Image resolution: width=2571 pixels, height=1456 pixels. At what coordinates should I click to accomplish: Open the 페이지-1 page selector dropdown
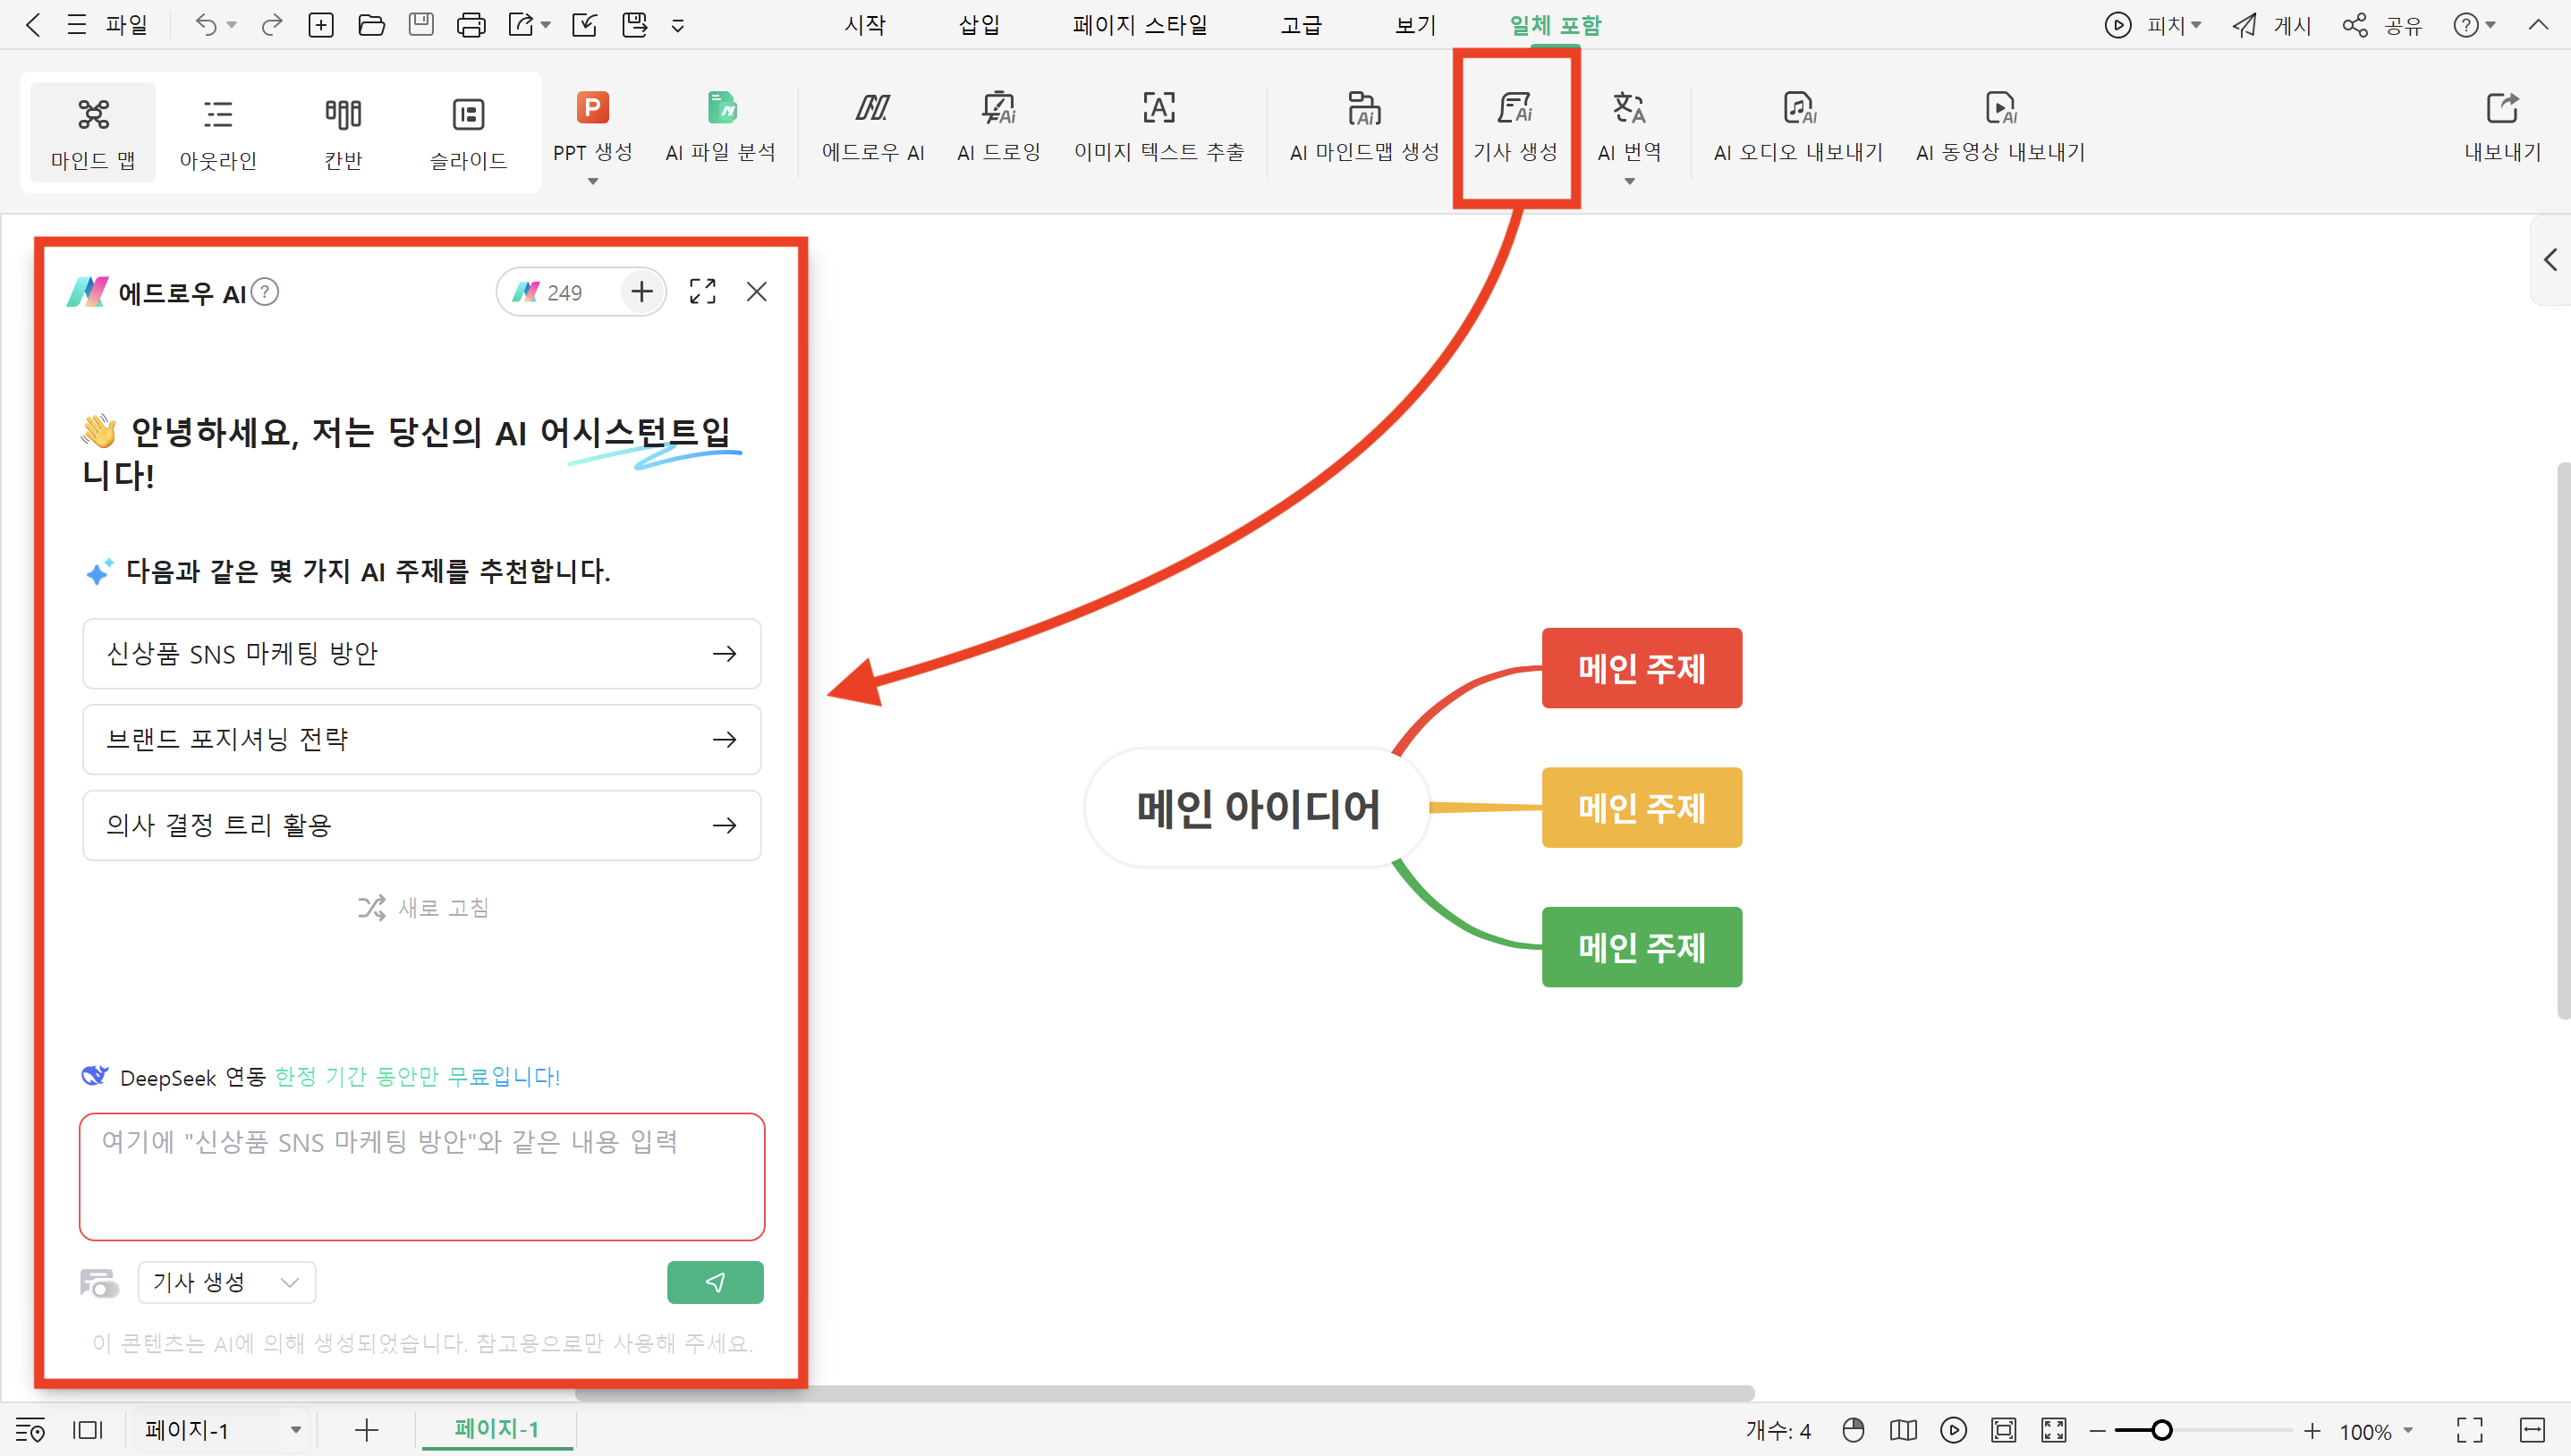point(221,1429)
